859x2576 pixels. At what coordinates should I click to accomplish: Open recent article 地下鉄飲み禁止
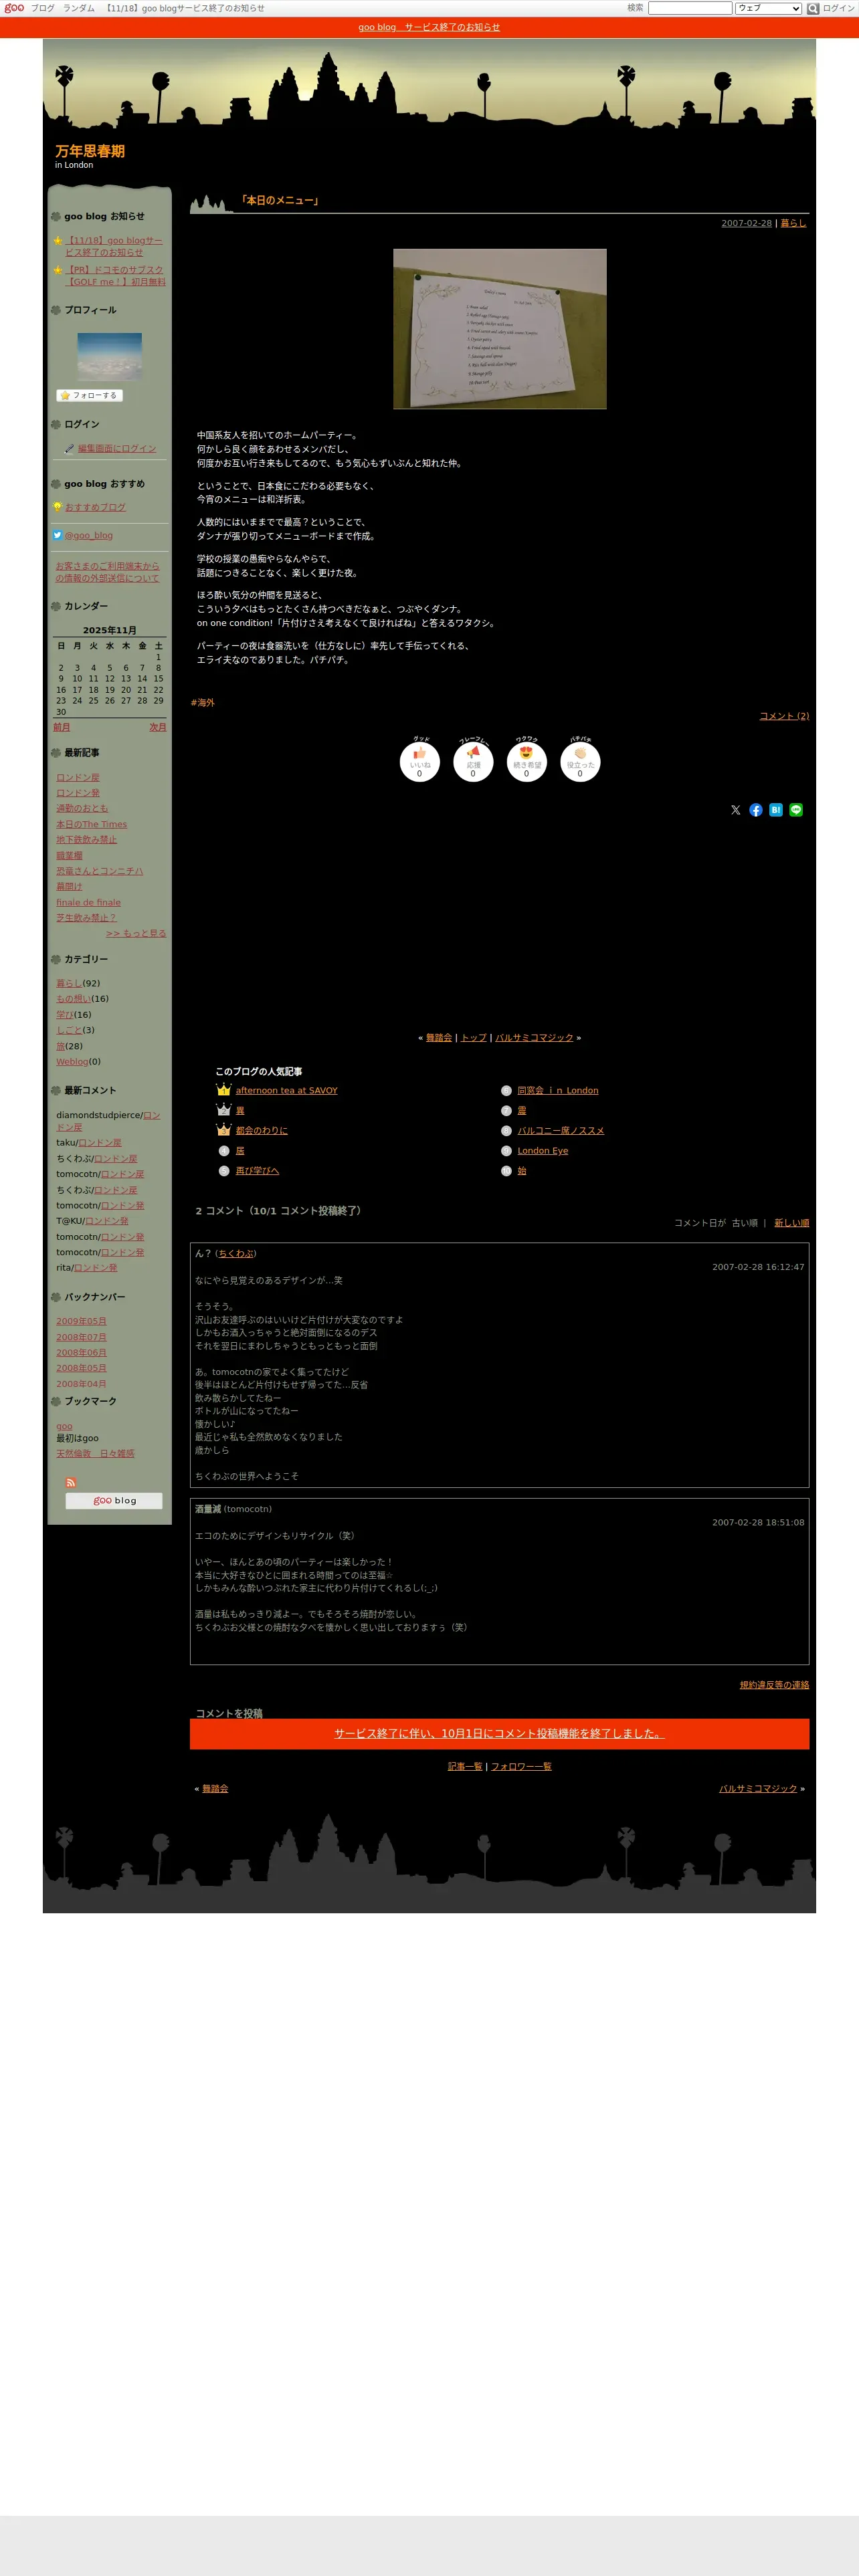(x=86, y=840)
